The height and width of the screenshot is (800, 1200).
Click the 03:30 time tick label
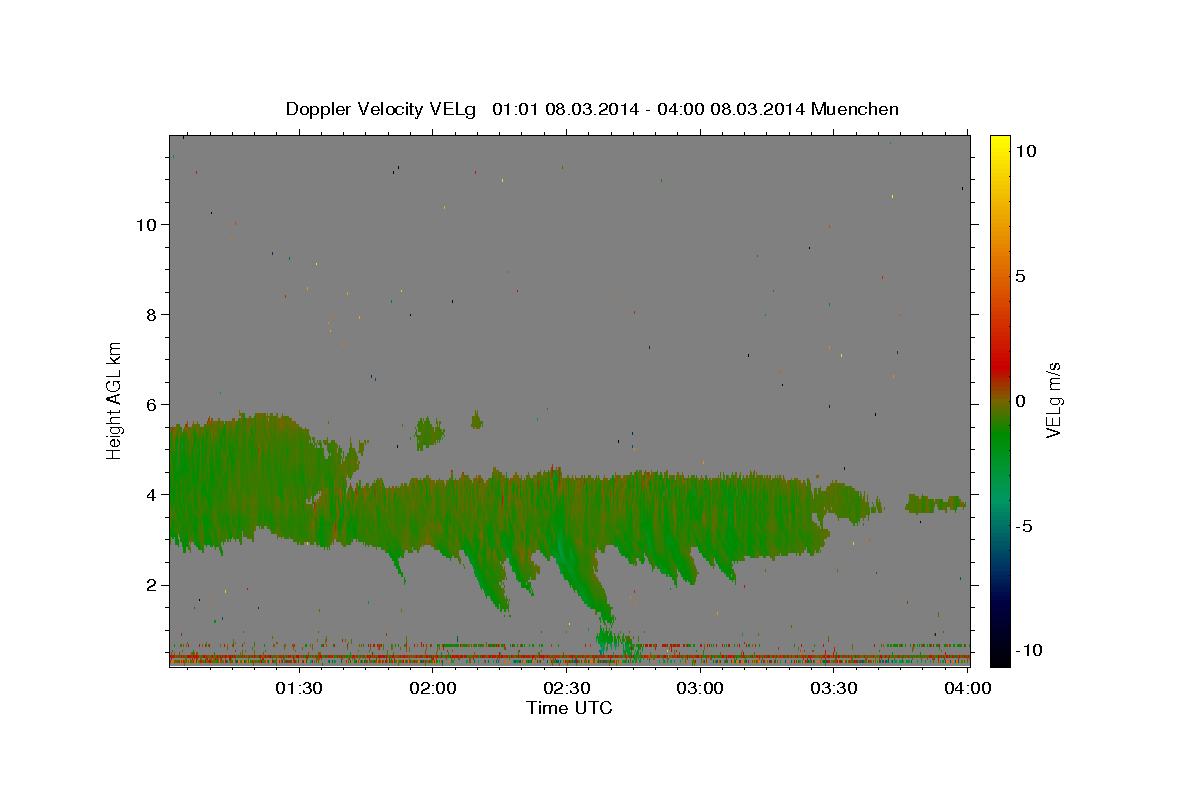point(834,688)
